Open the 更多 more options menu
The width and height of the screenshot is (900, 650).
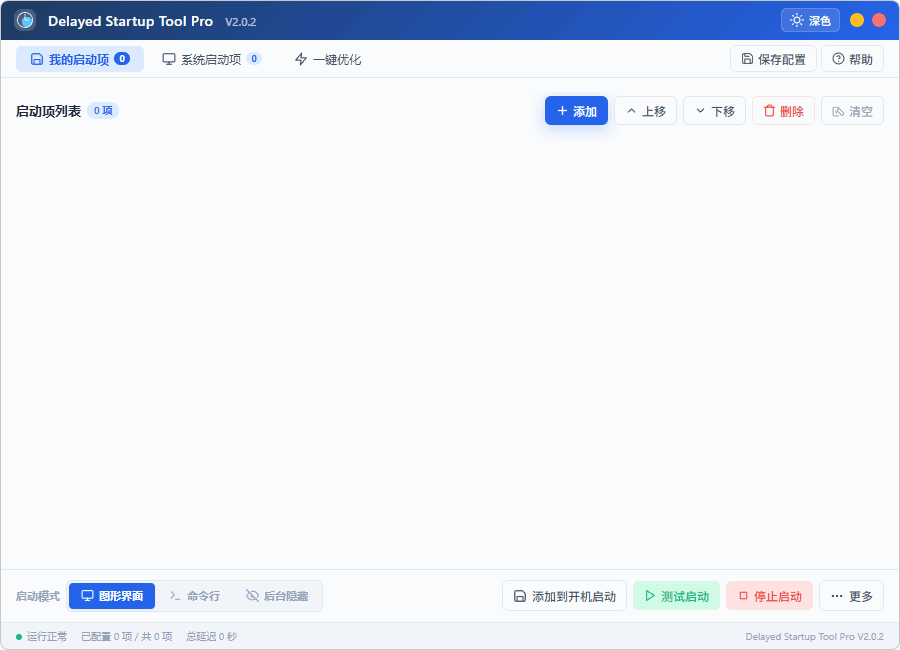[x=851, y=596]
